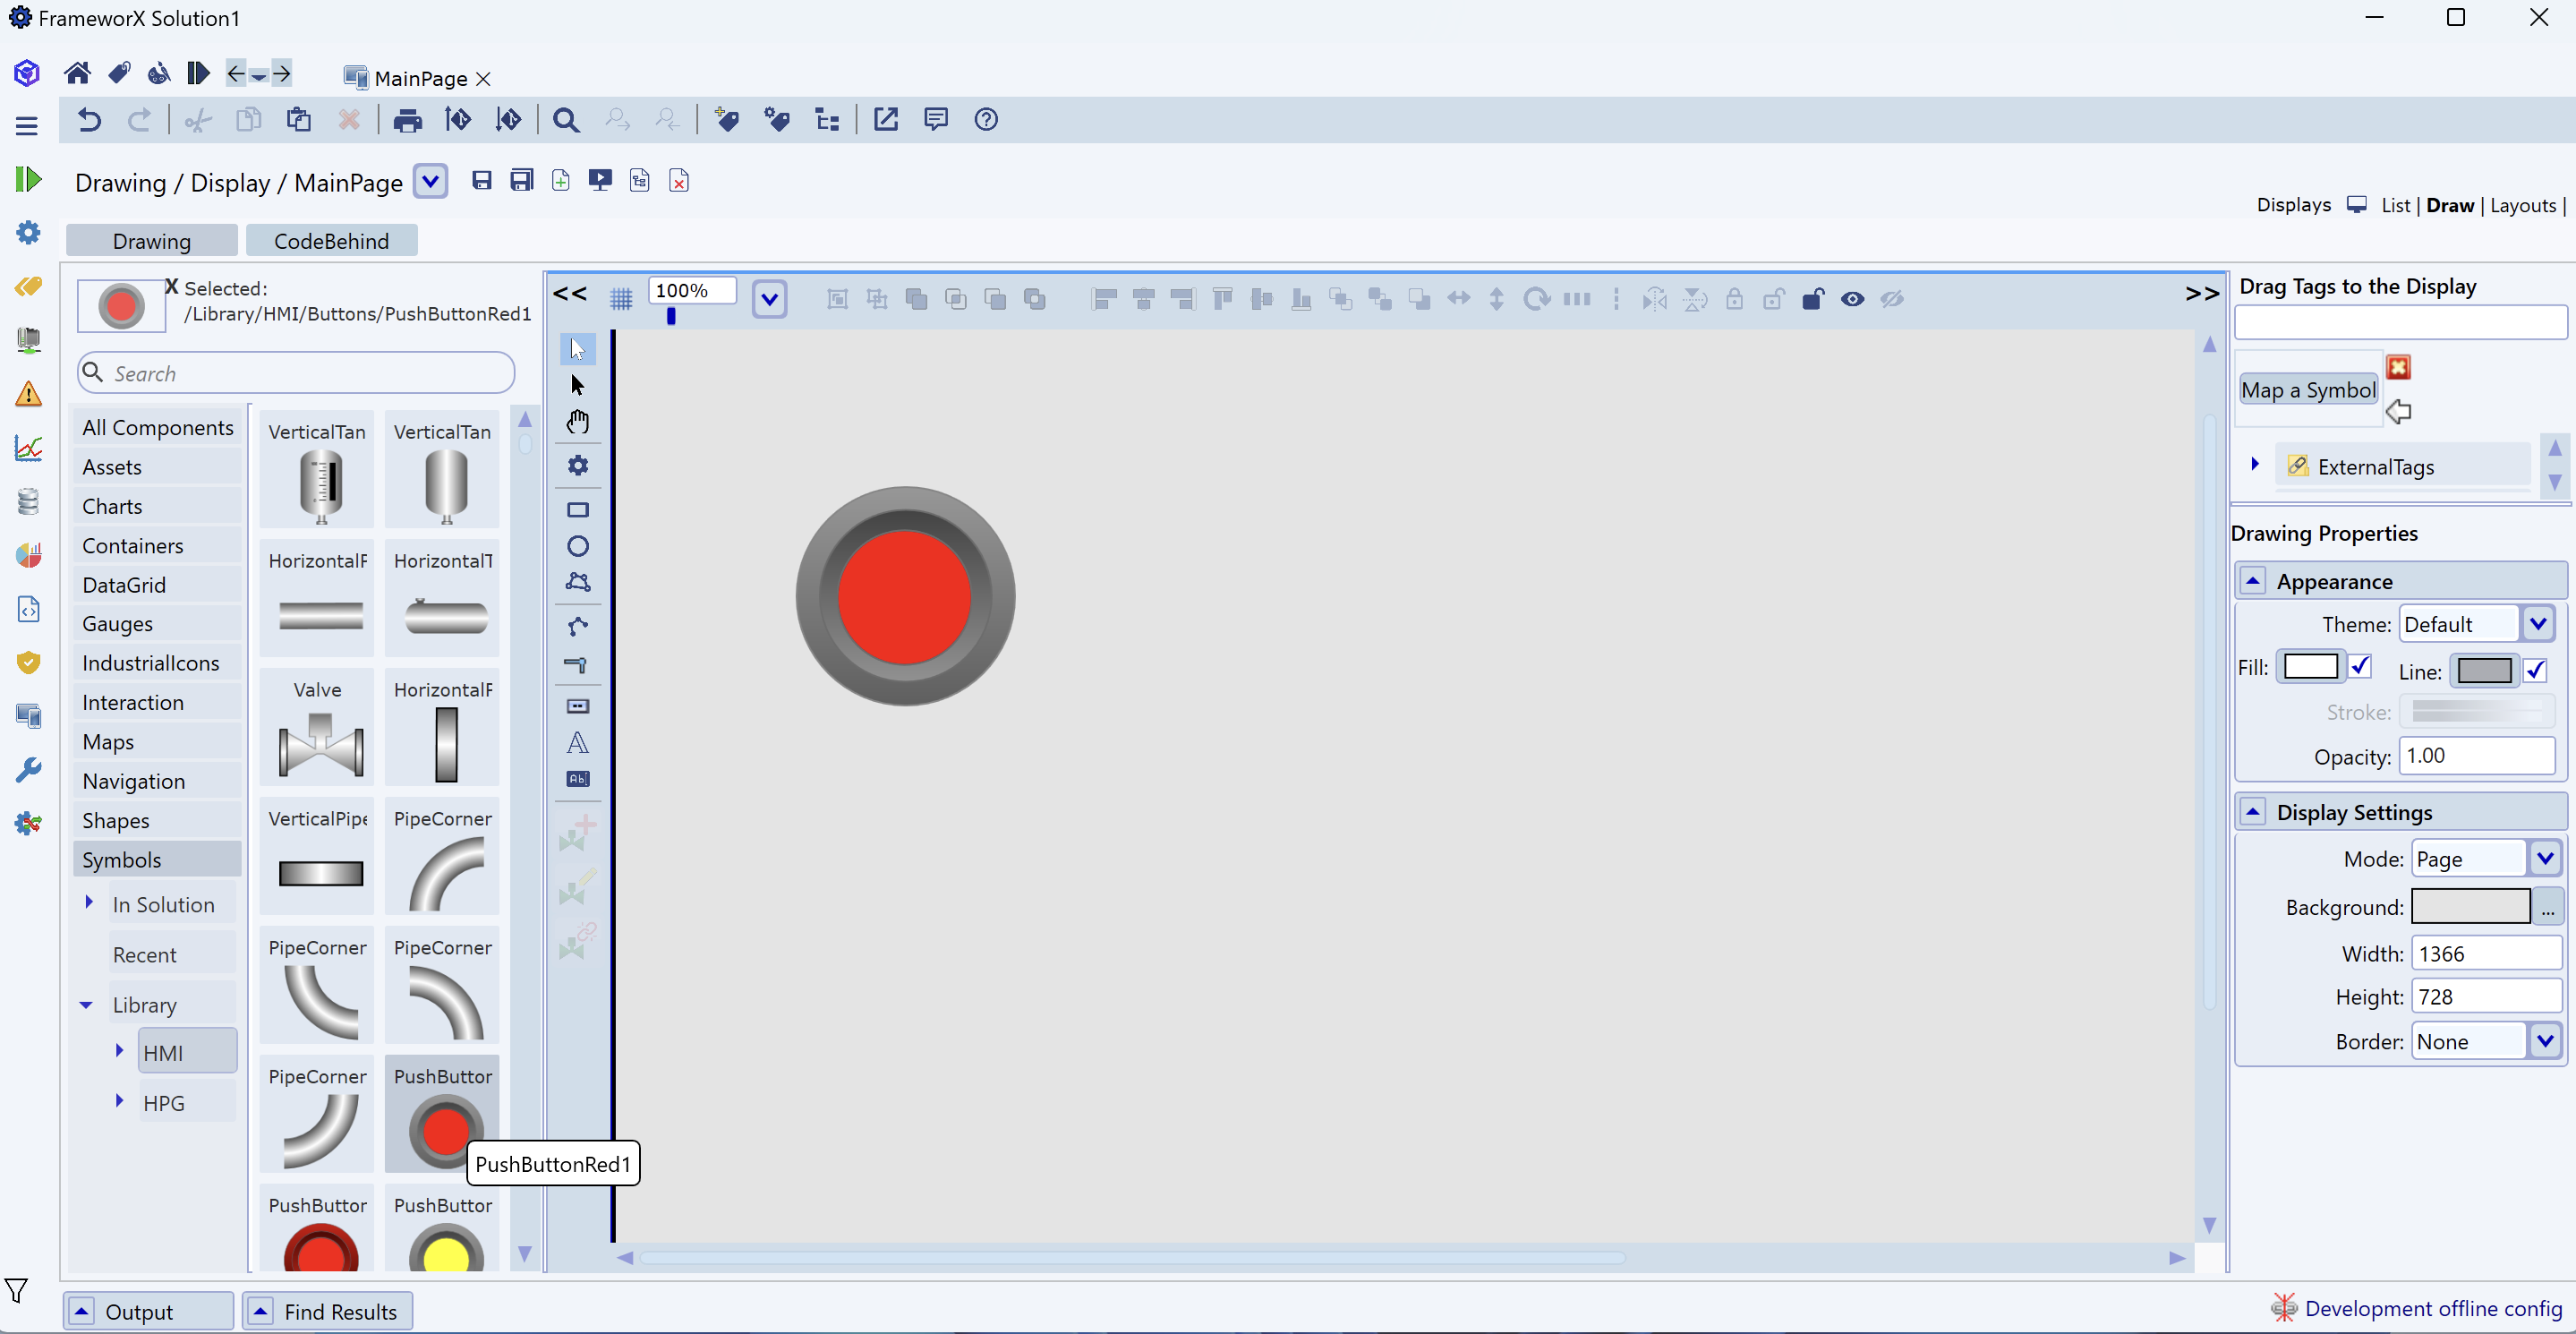Viewport: 2576px width, 1334px height.
Task: Click the Line color swatch
Action: tap(2484, 671)
